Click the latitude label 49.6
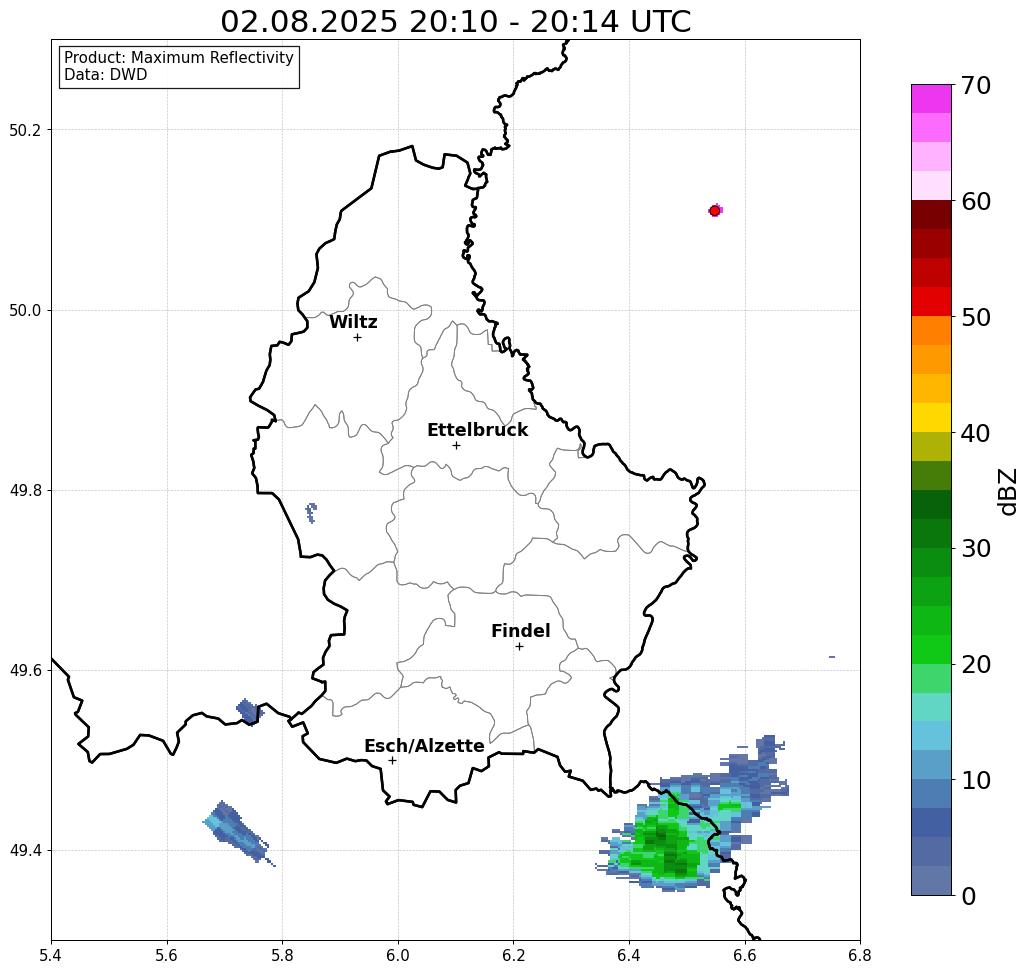The image size is (1029, 973). coord(25,671)
